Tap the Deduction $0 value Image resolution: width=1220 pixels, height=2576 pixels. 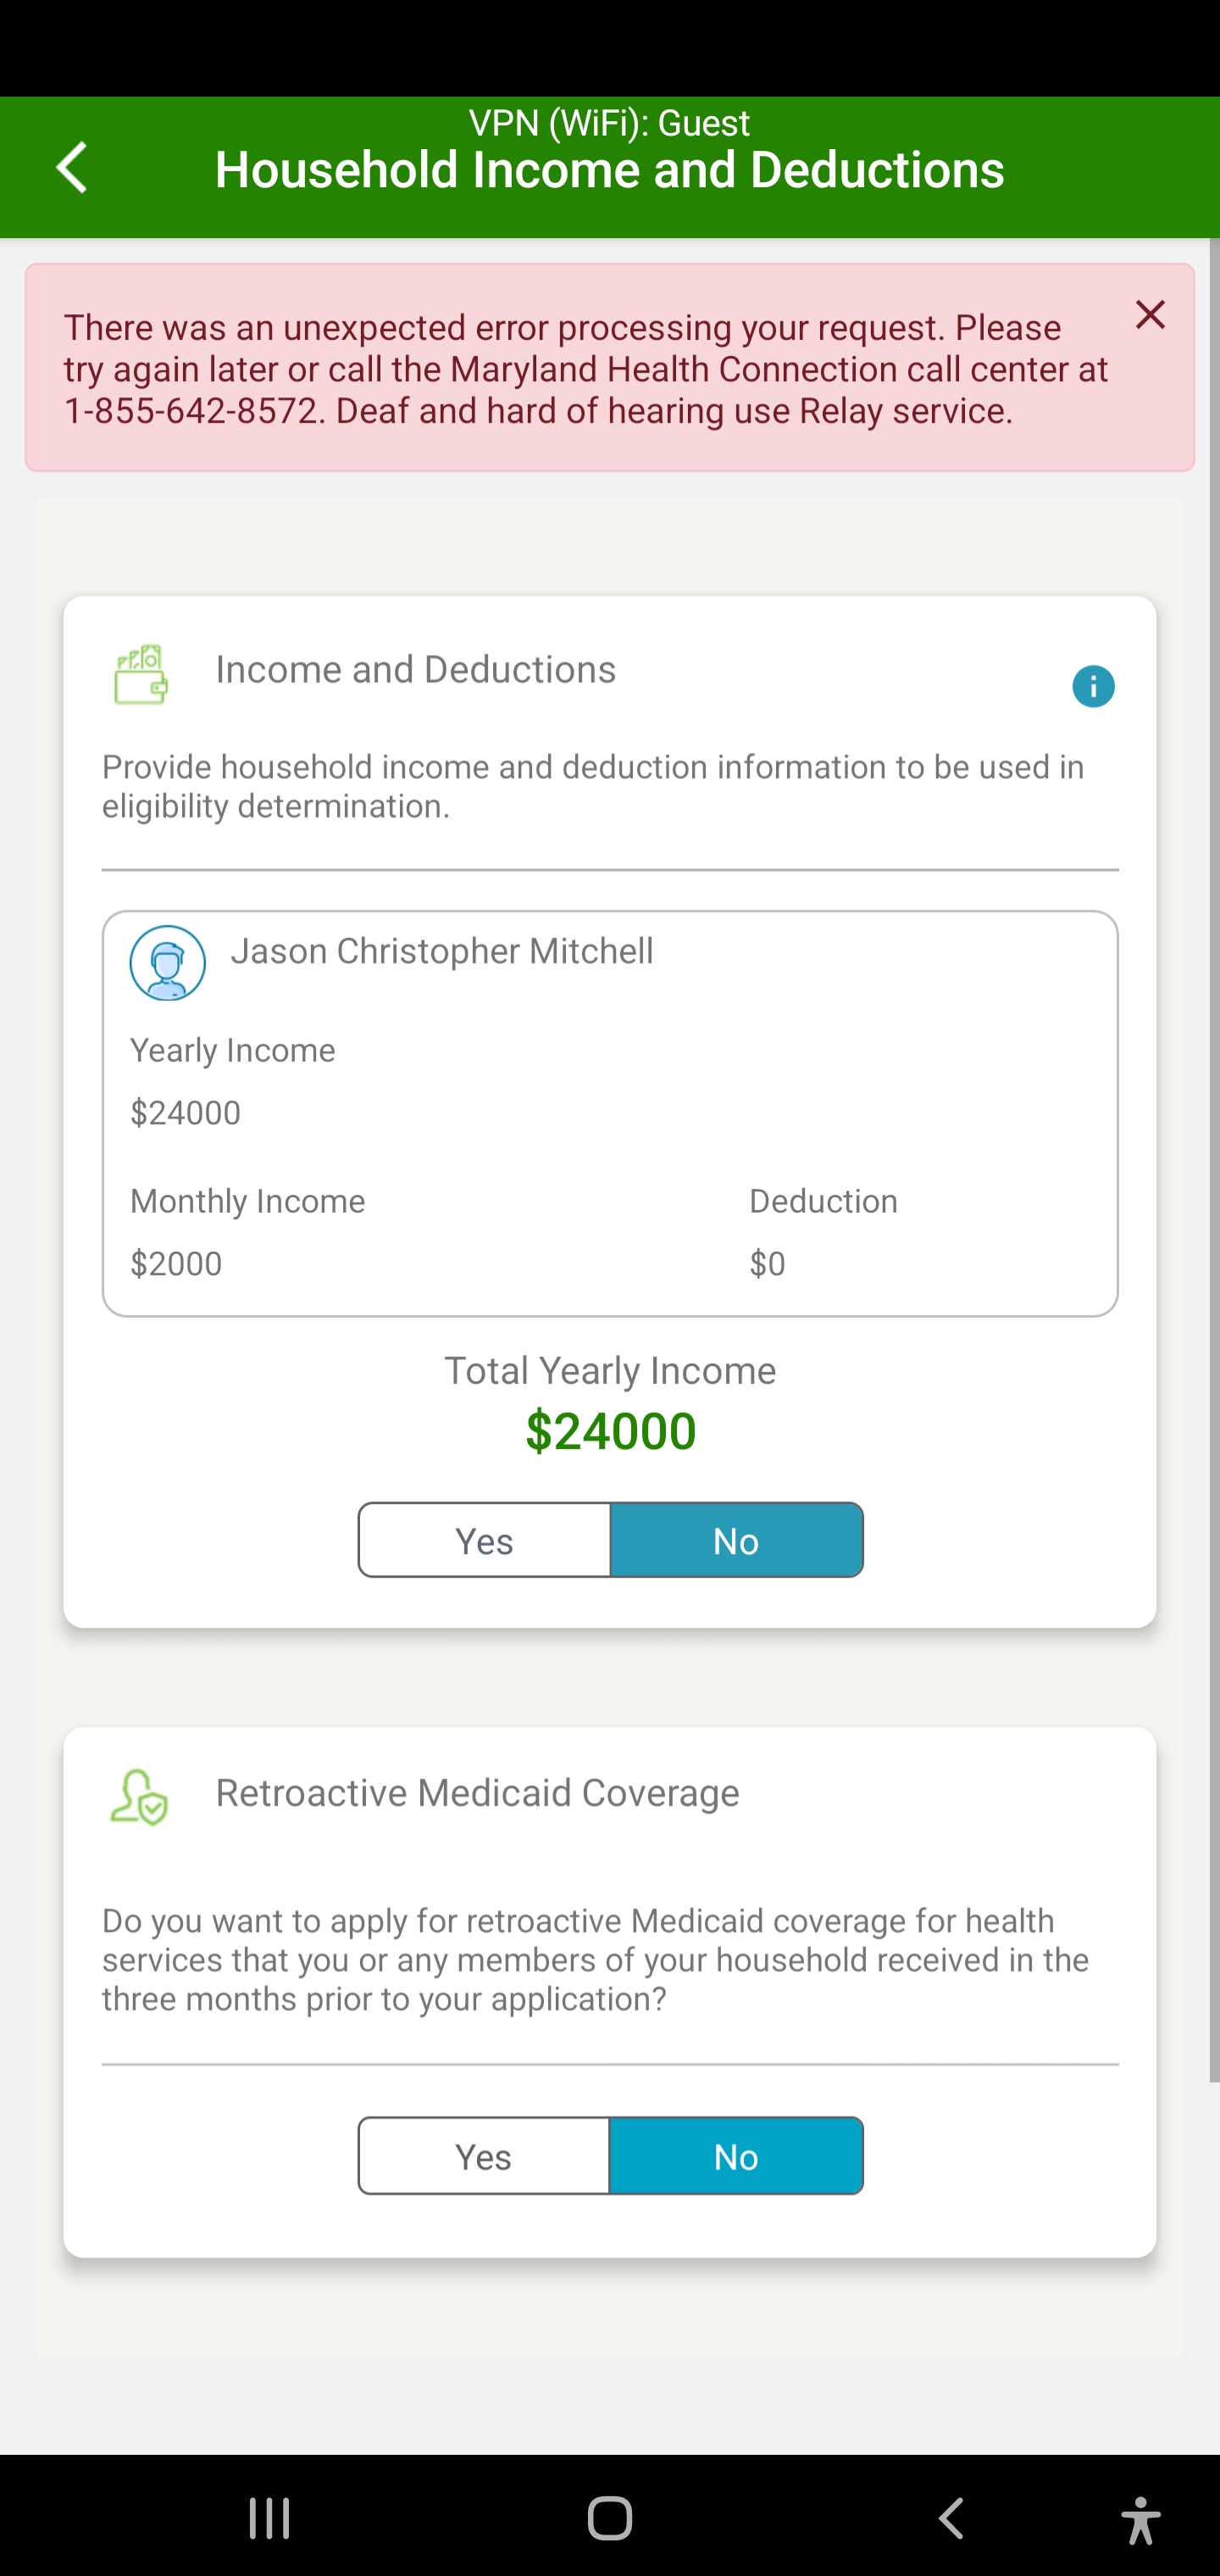[x=767, y=1264]
